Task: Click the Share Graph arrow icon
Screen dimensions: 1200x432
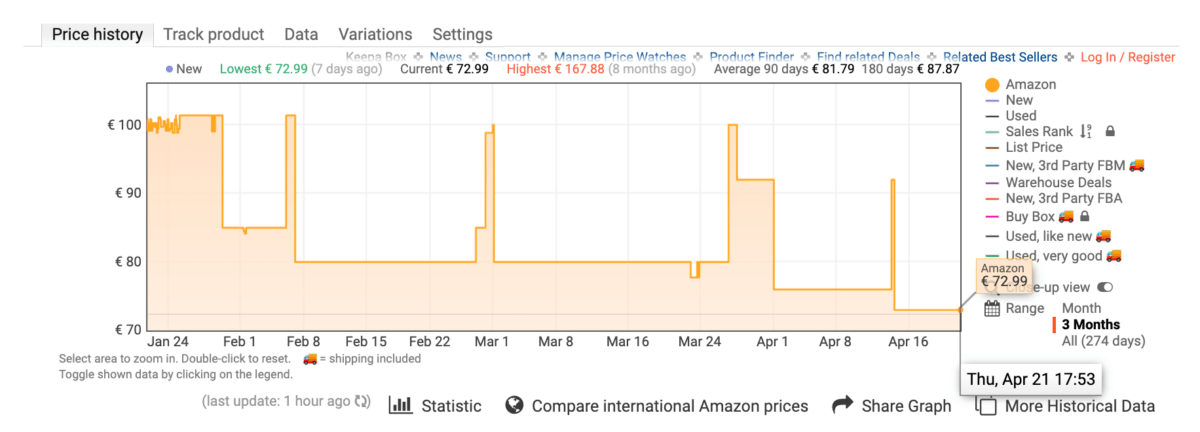Action: (x=842, y=405)
